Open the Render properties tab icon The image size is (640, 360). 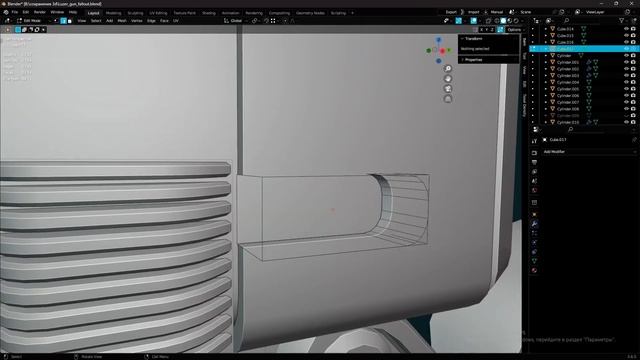coord(534,153)
